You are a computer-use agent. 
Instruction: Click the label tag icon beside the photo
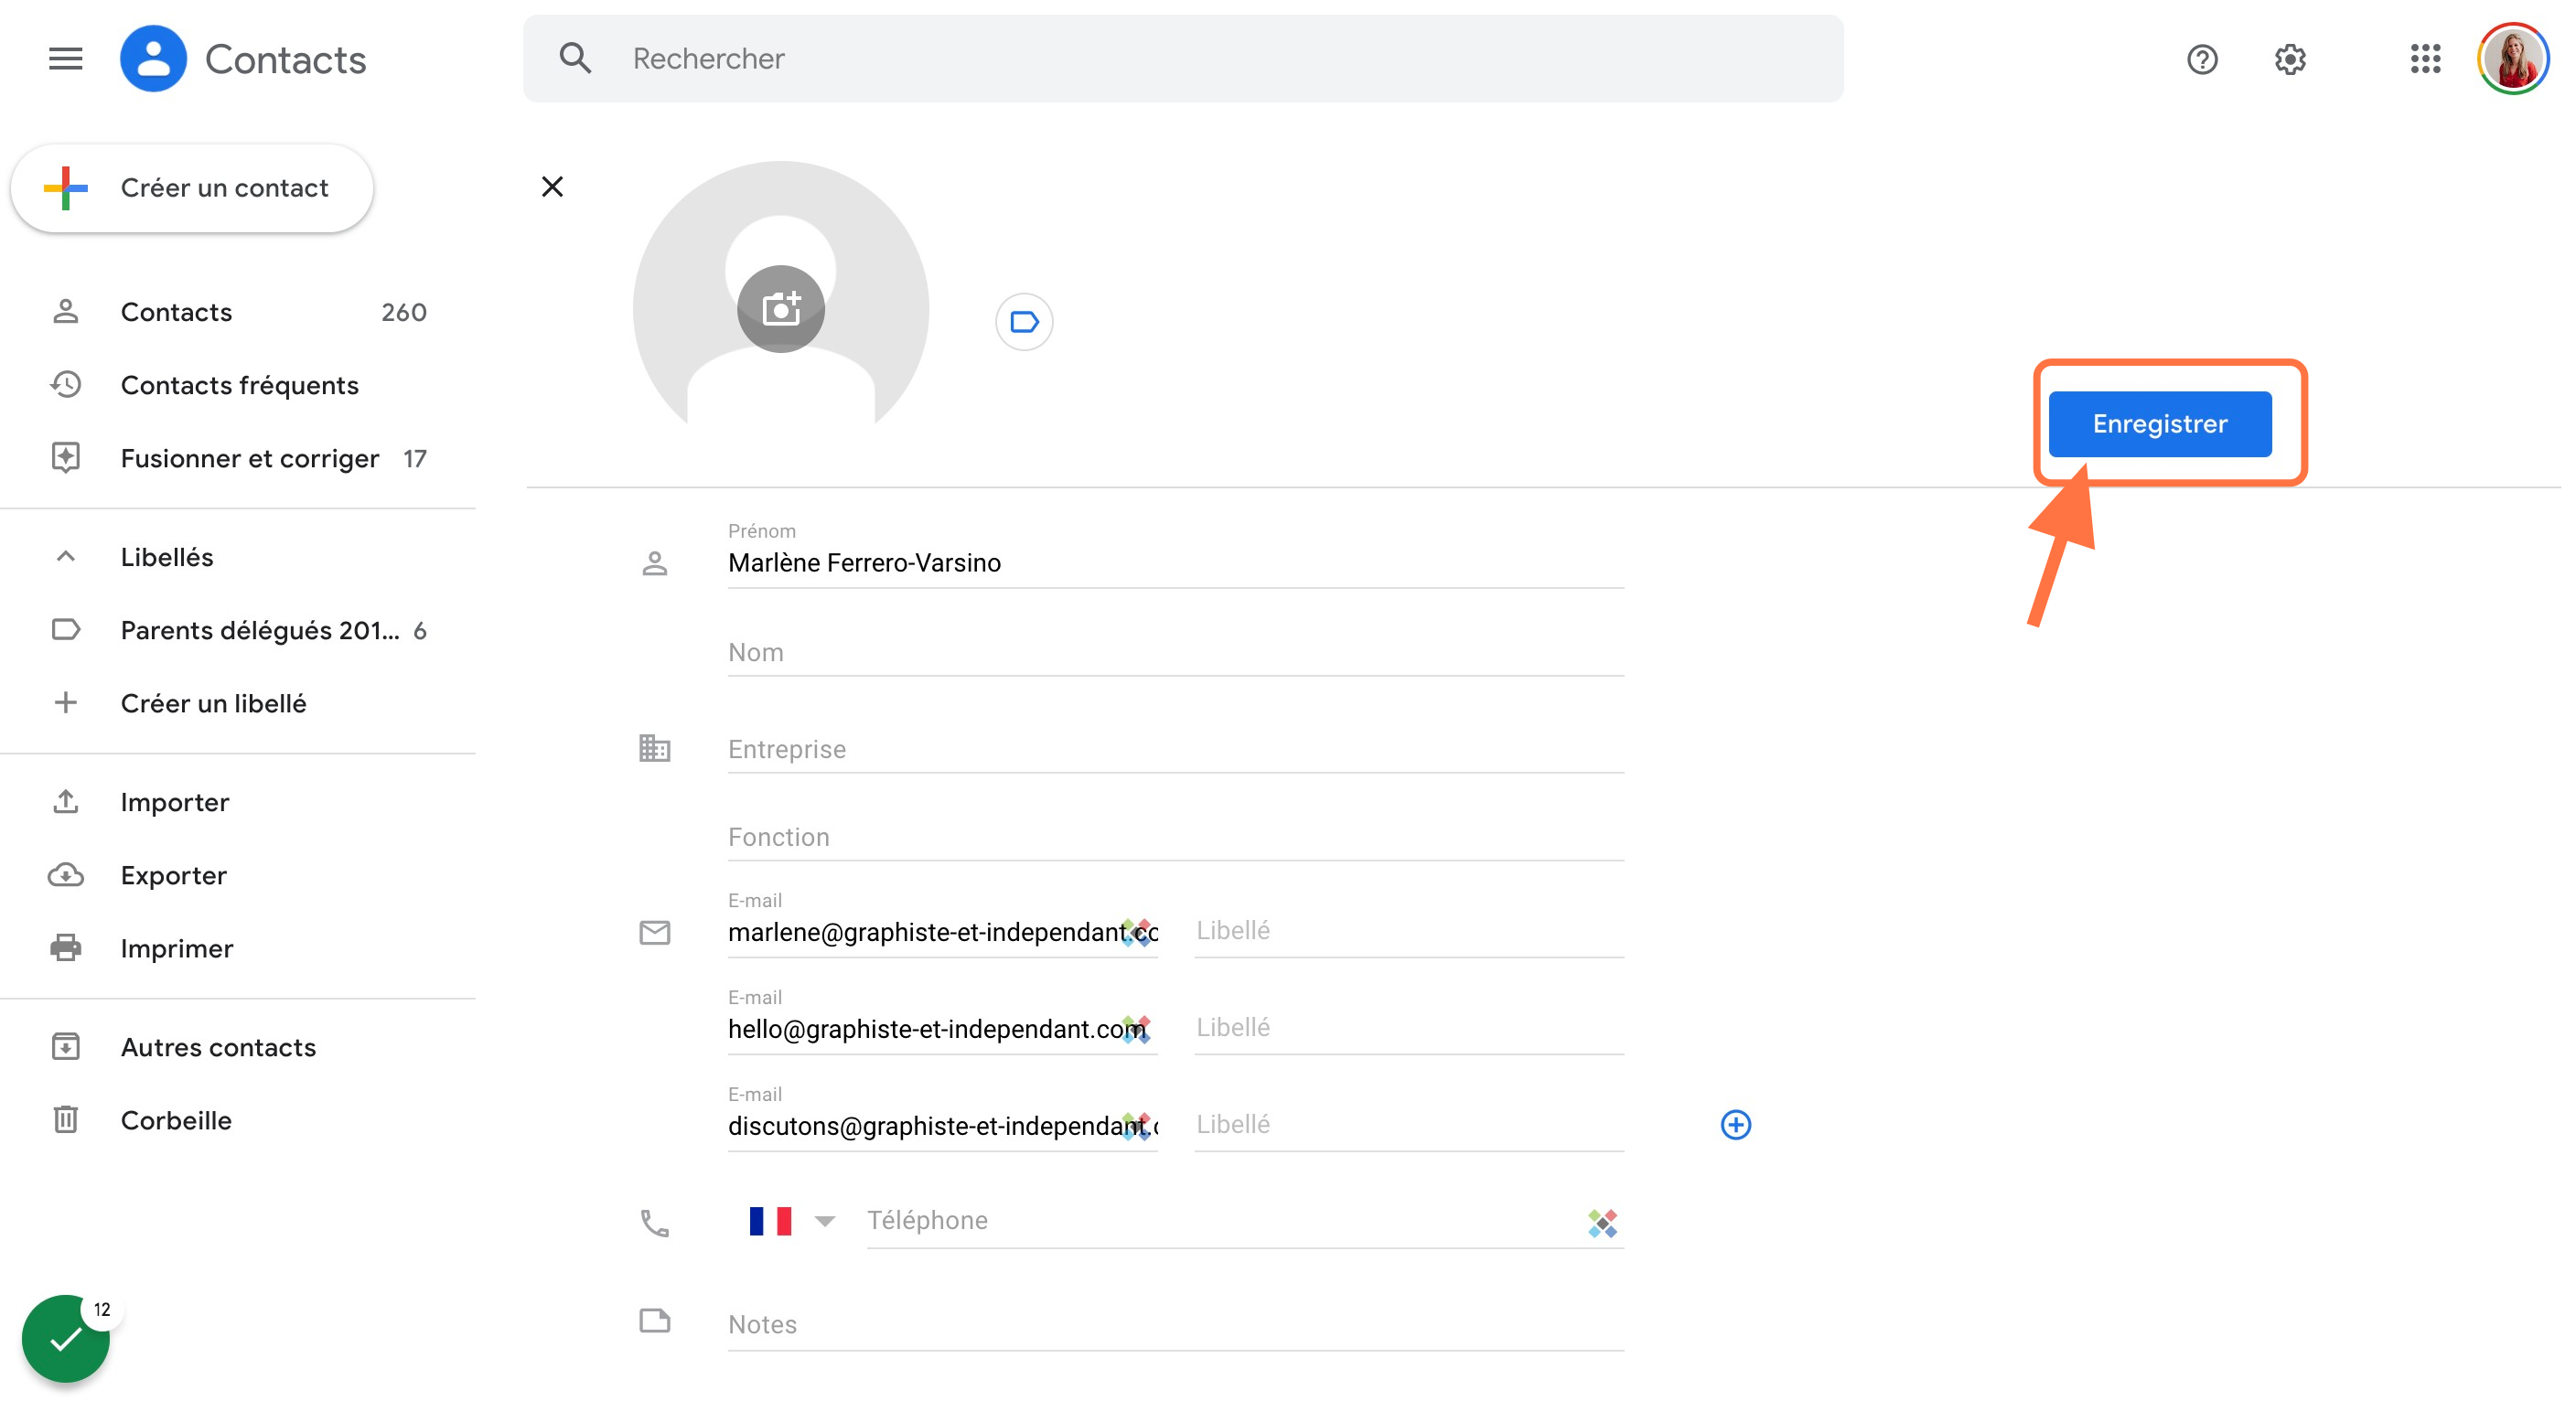click(x=1024, y=322)
